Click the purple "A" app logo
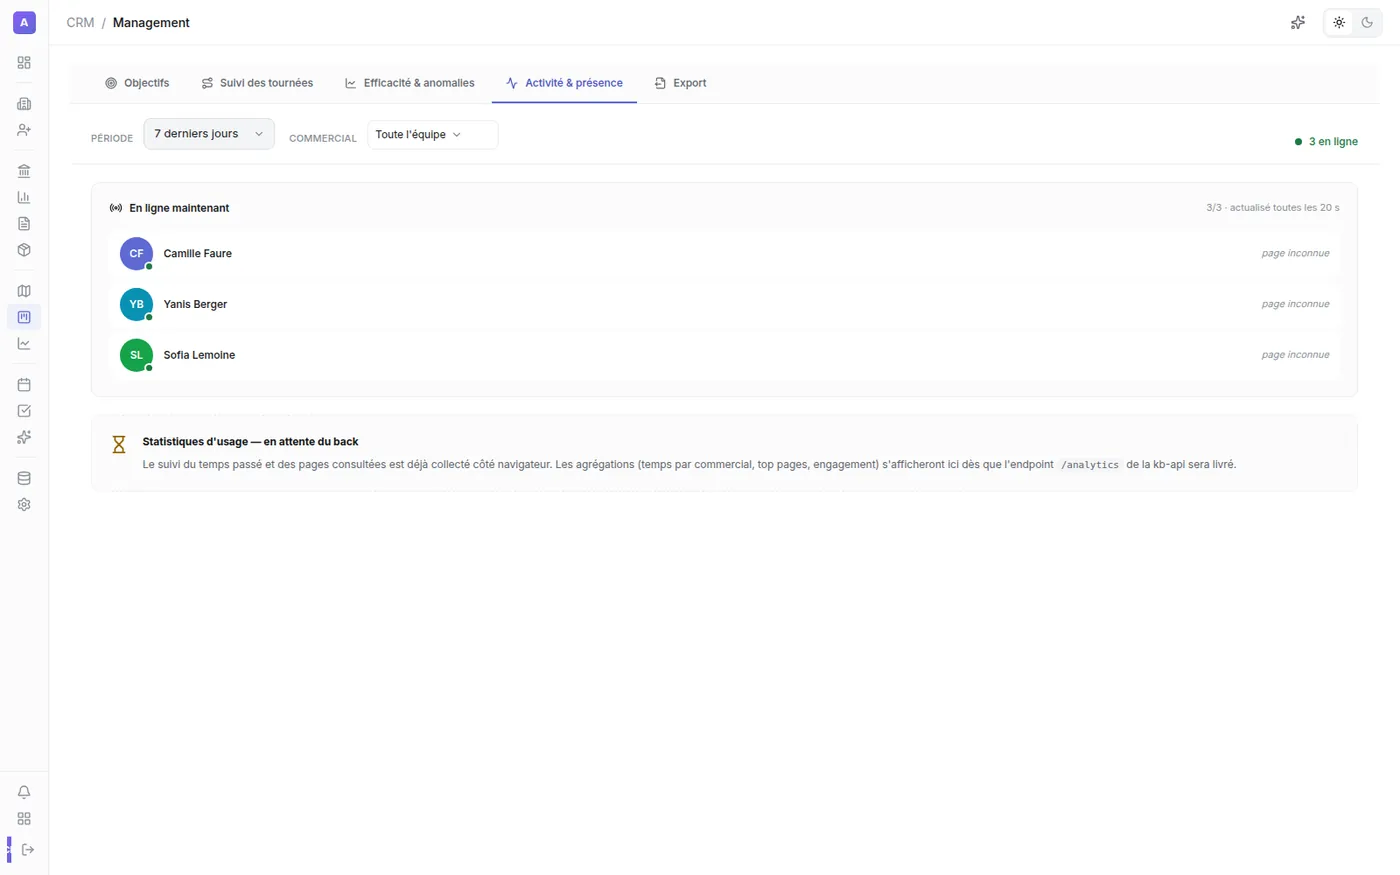The image size is (1400, 875). pyautogui.click(x=24, y=22)
